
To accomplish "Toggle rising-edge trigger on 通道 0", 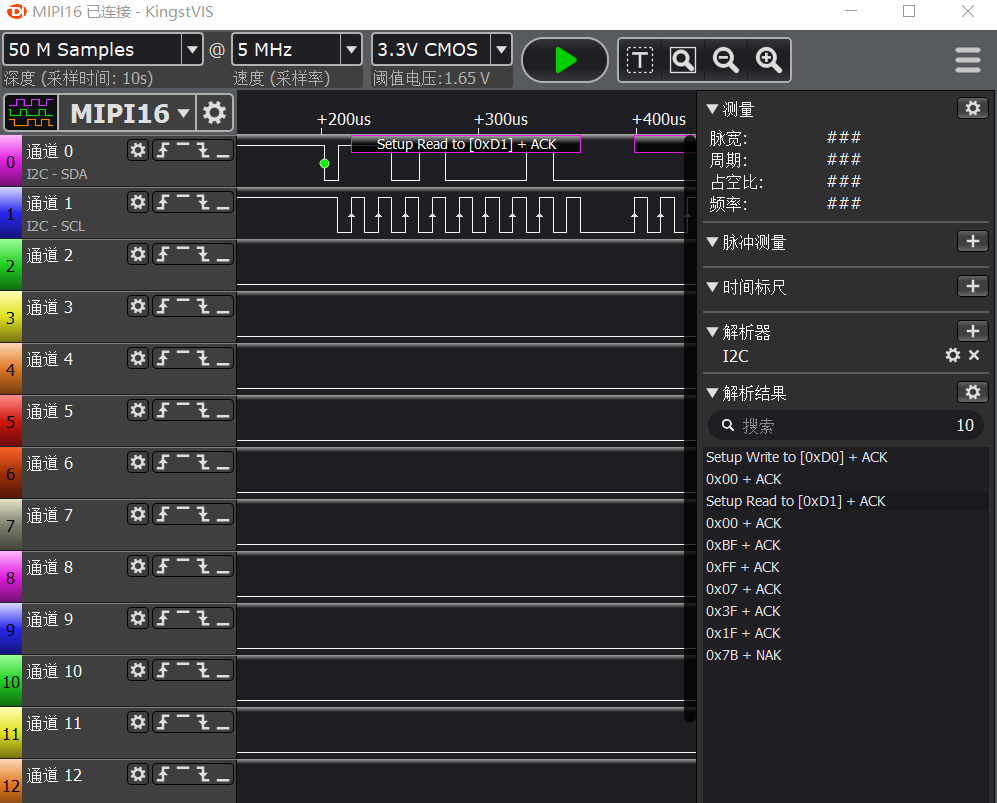I will click(163, 151).
